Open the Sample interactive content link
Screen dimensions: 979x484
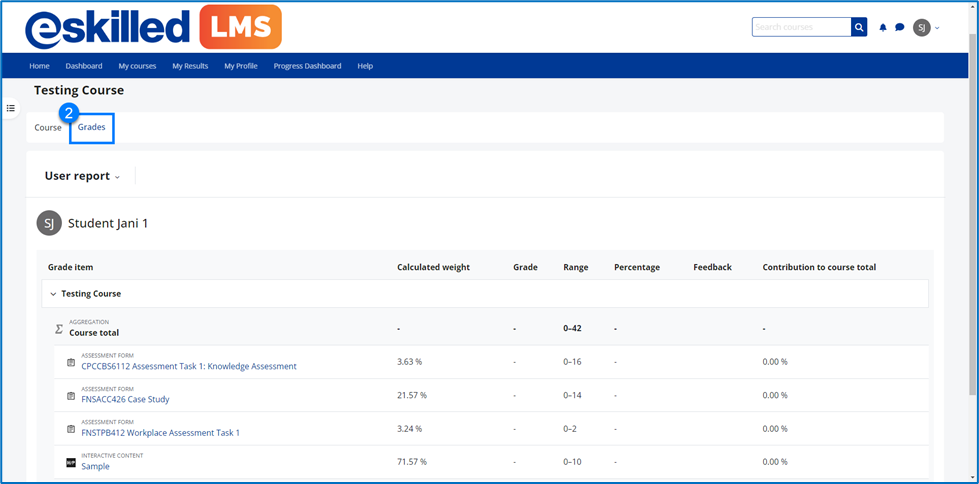point(96,467)
